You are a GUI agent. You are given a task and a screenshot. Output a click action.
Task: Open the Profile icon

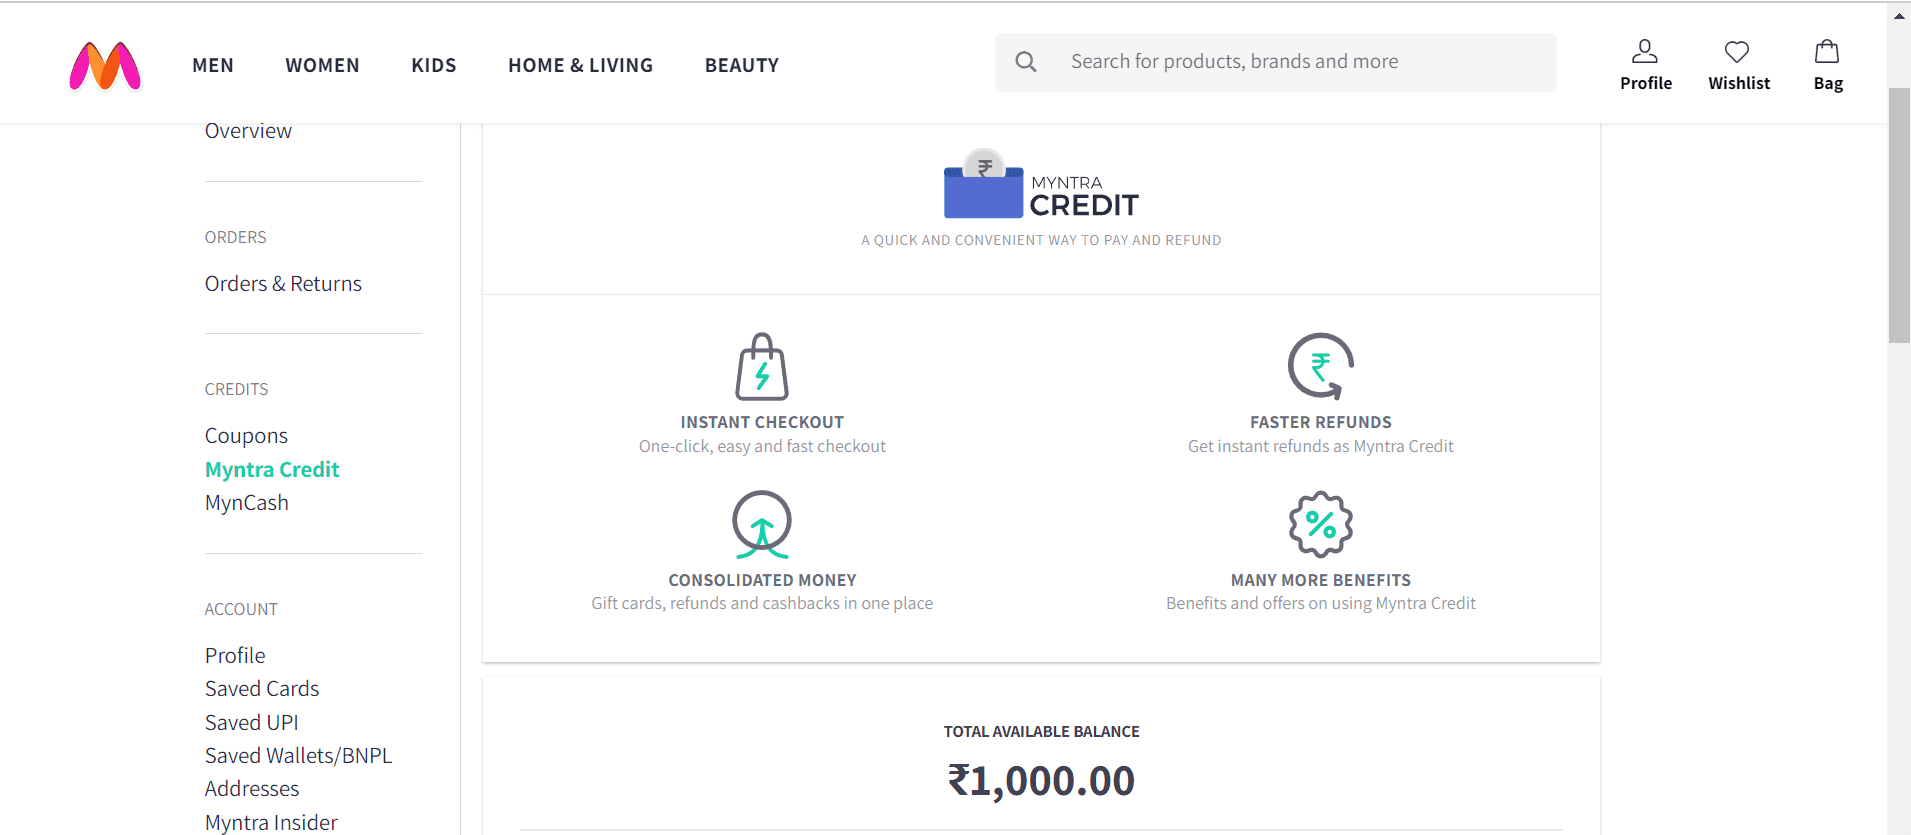[1646, 49]
